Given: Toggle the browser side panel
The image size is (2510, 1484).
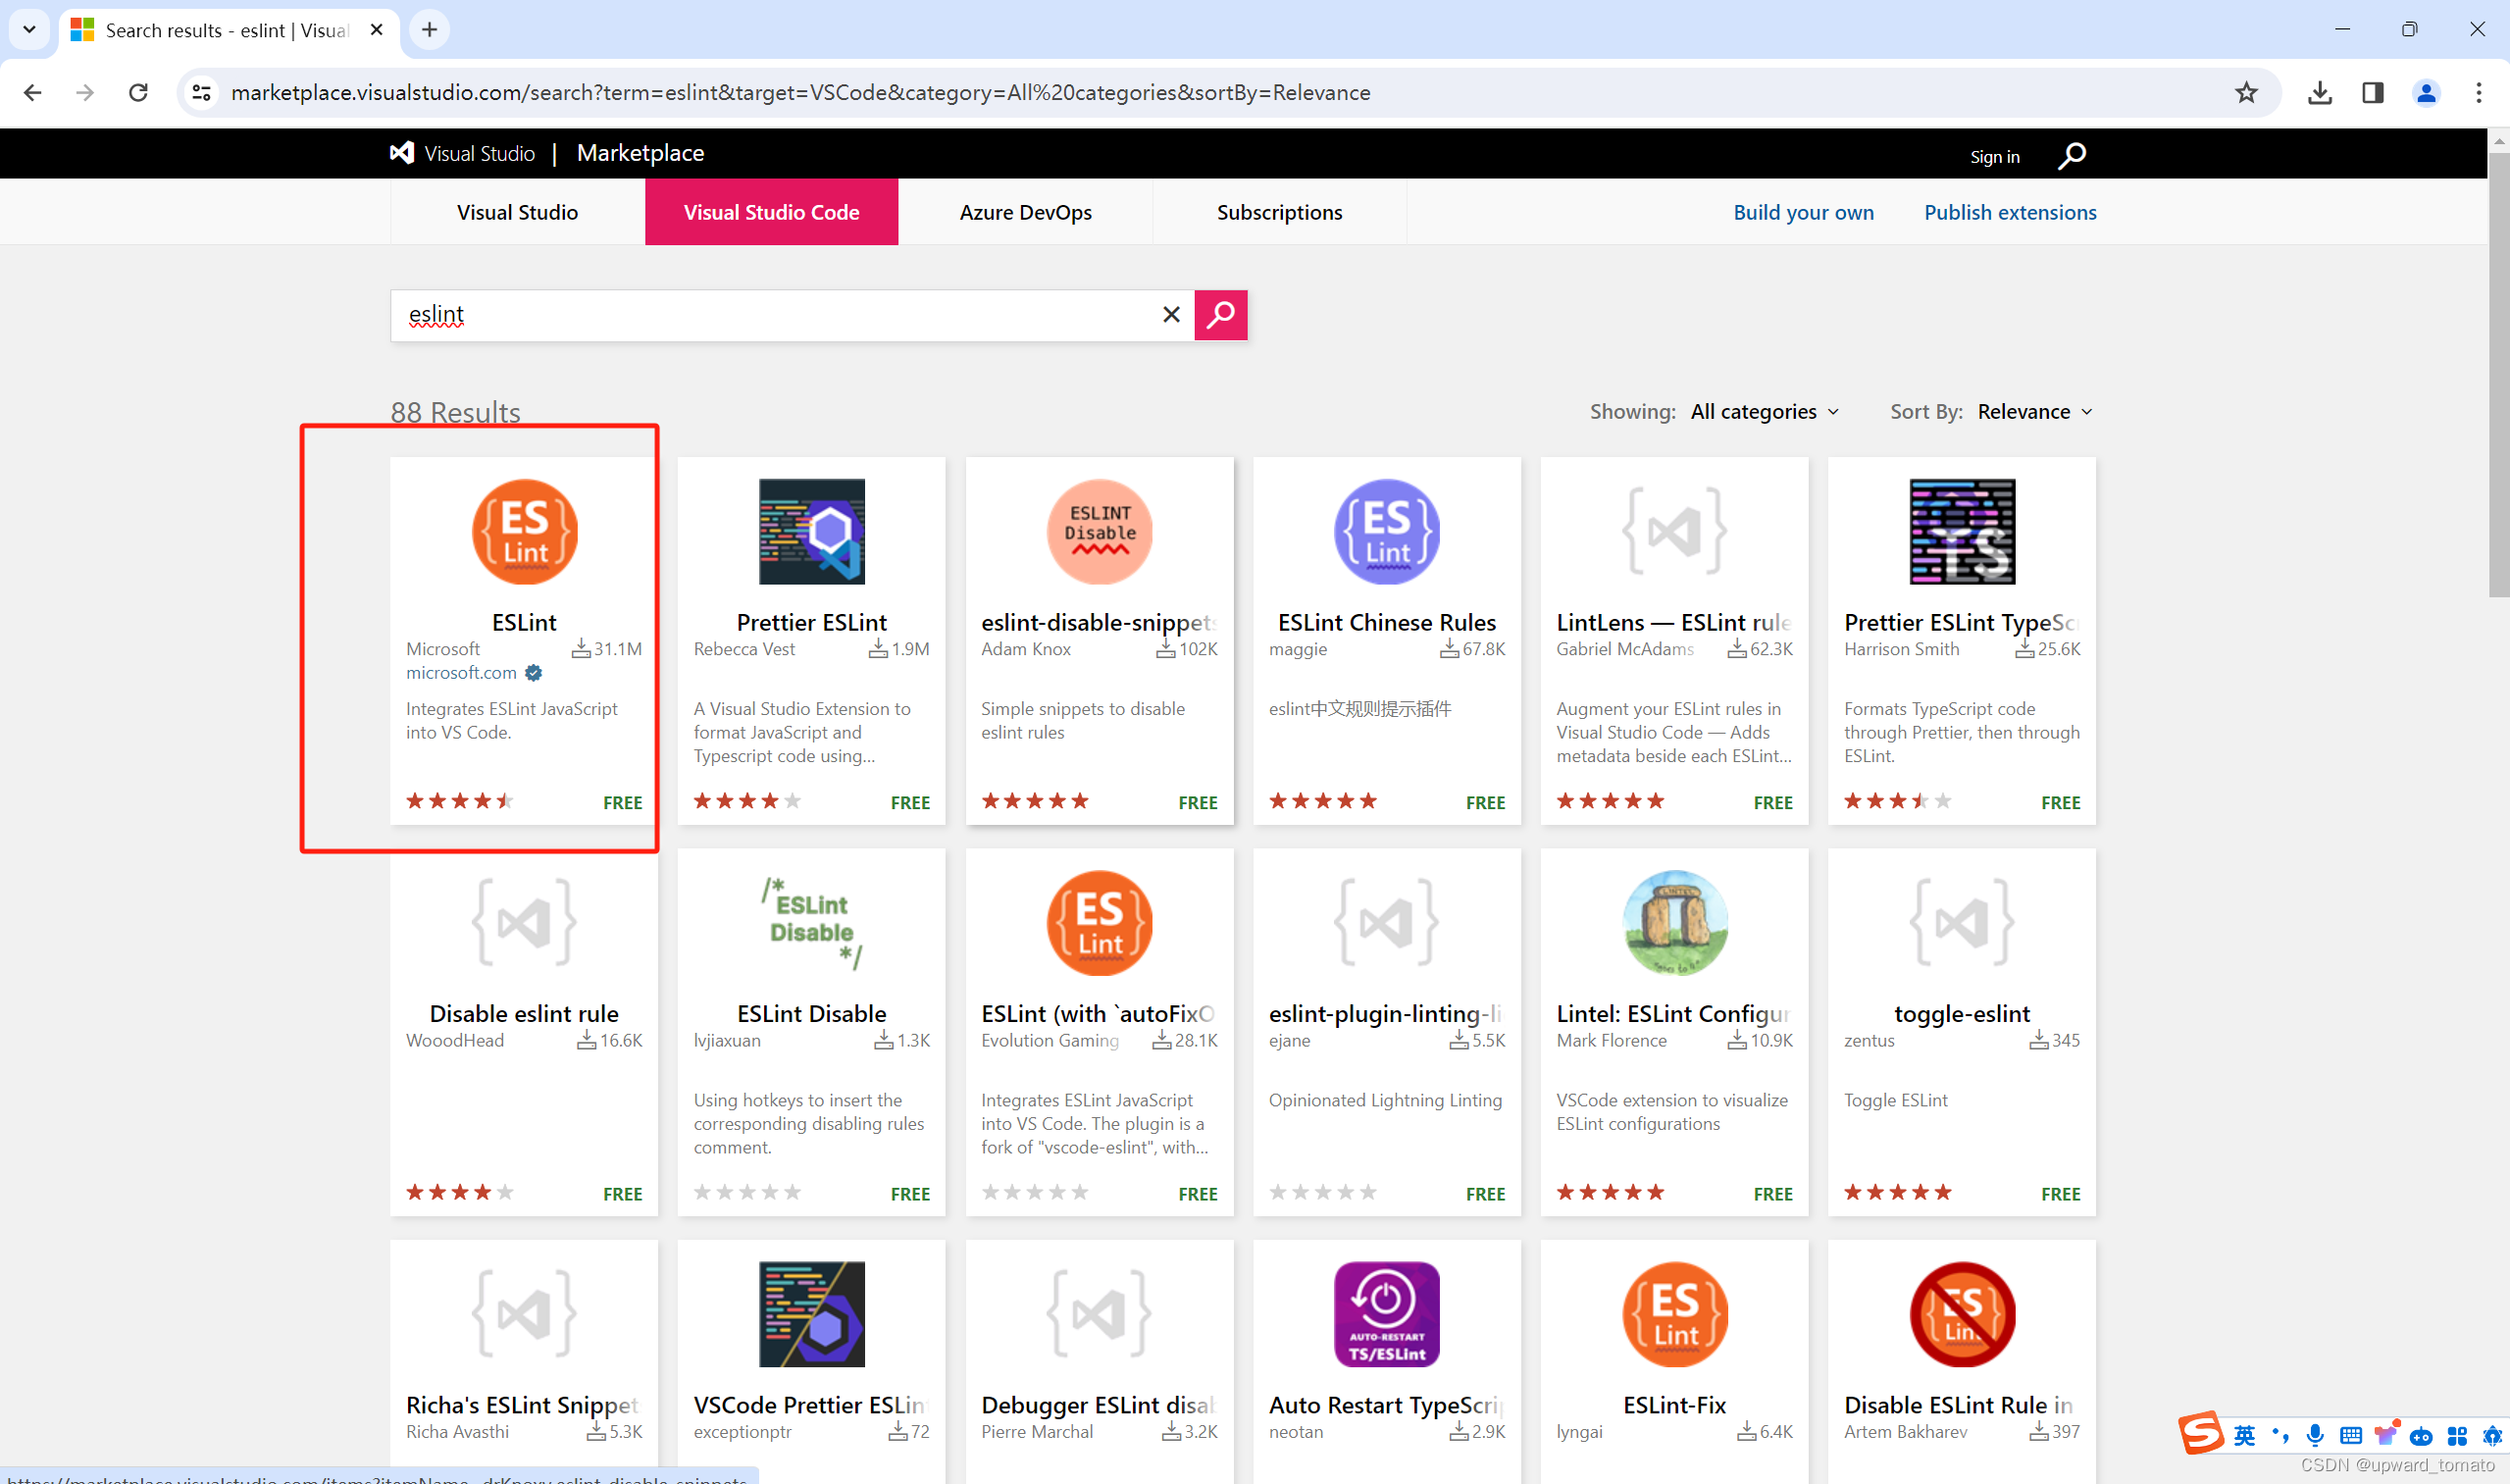Looking at the screenshot, I should [x=2372, y=93].
